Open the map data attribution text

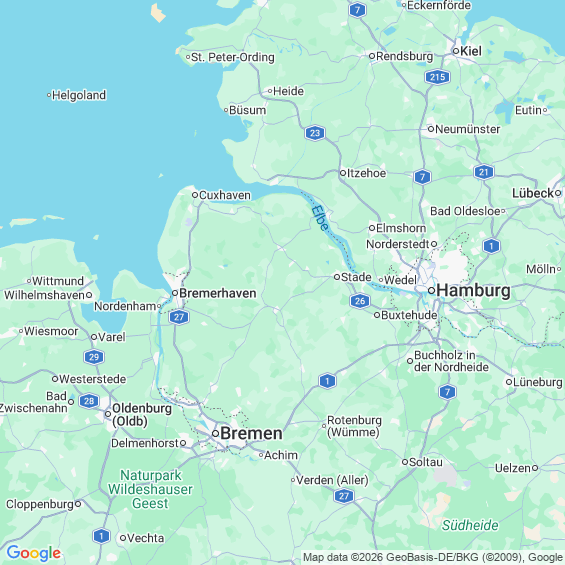[433, 557]
